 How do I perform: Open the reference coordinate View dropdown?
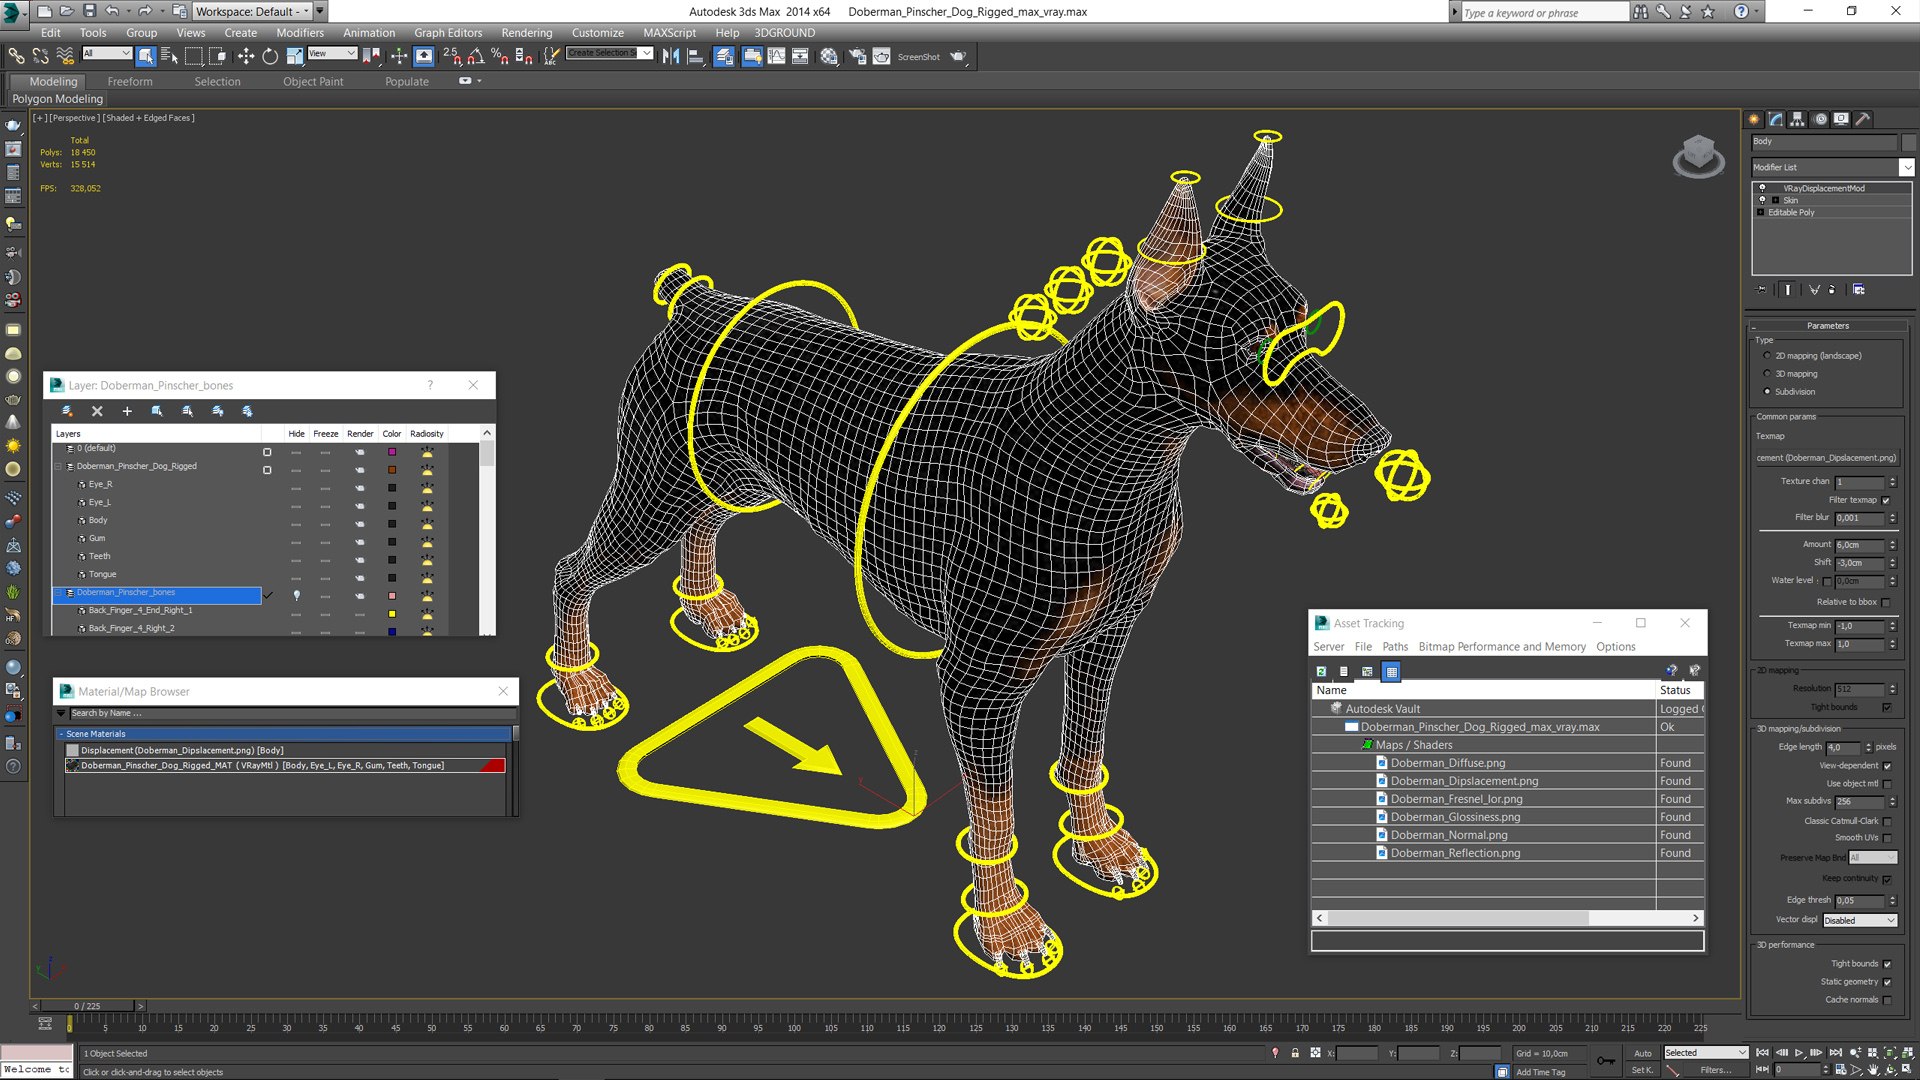[332, 53]
